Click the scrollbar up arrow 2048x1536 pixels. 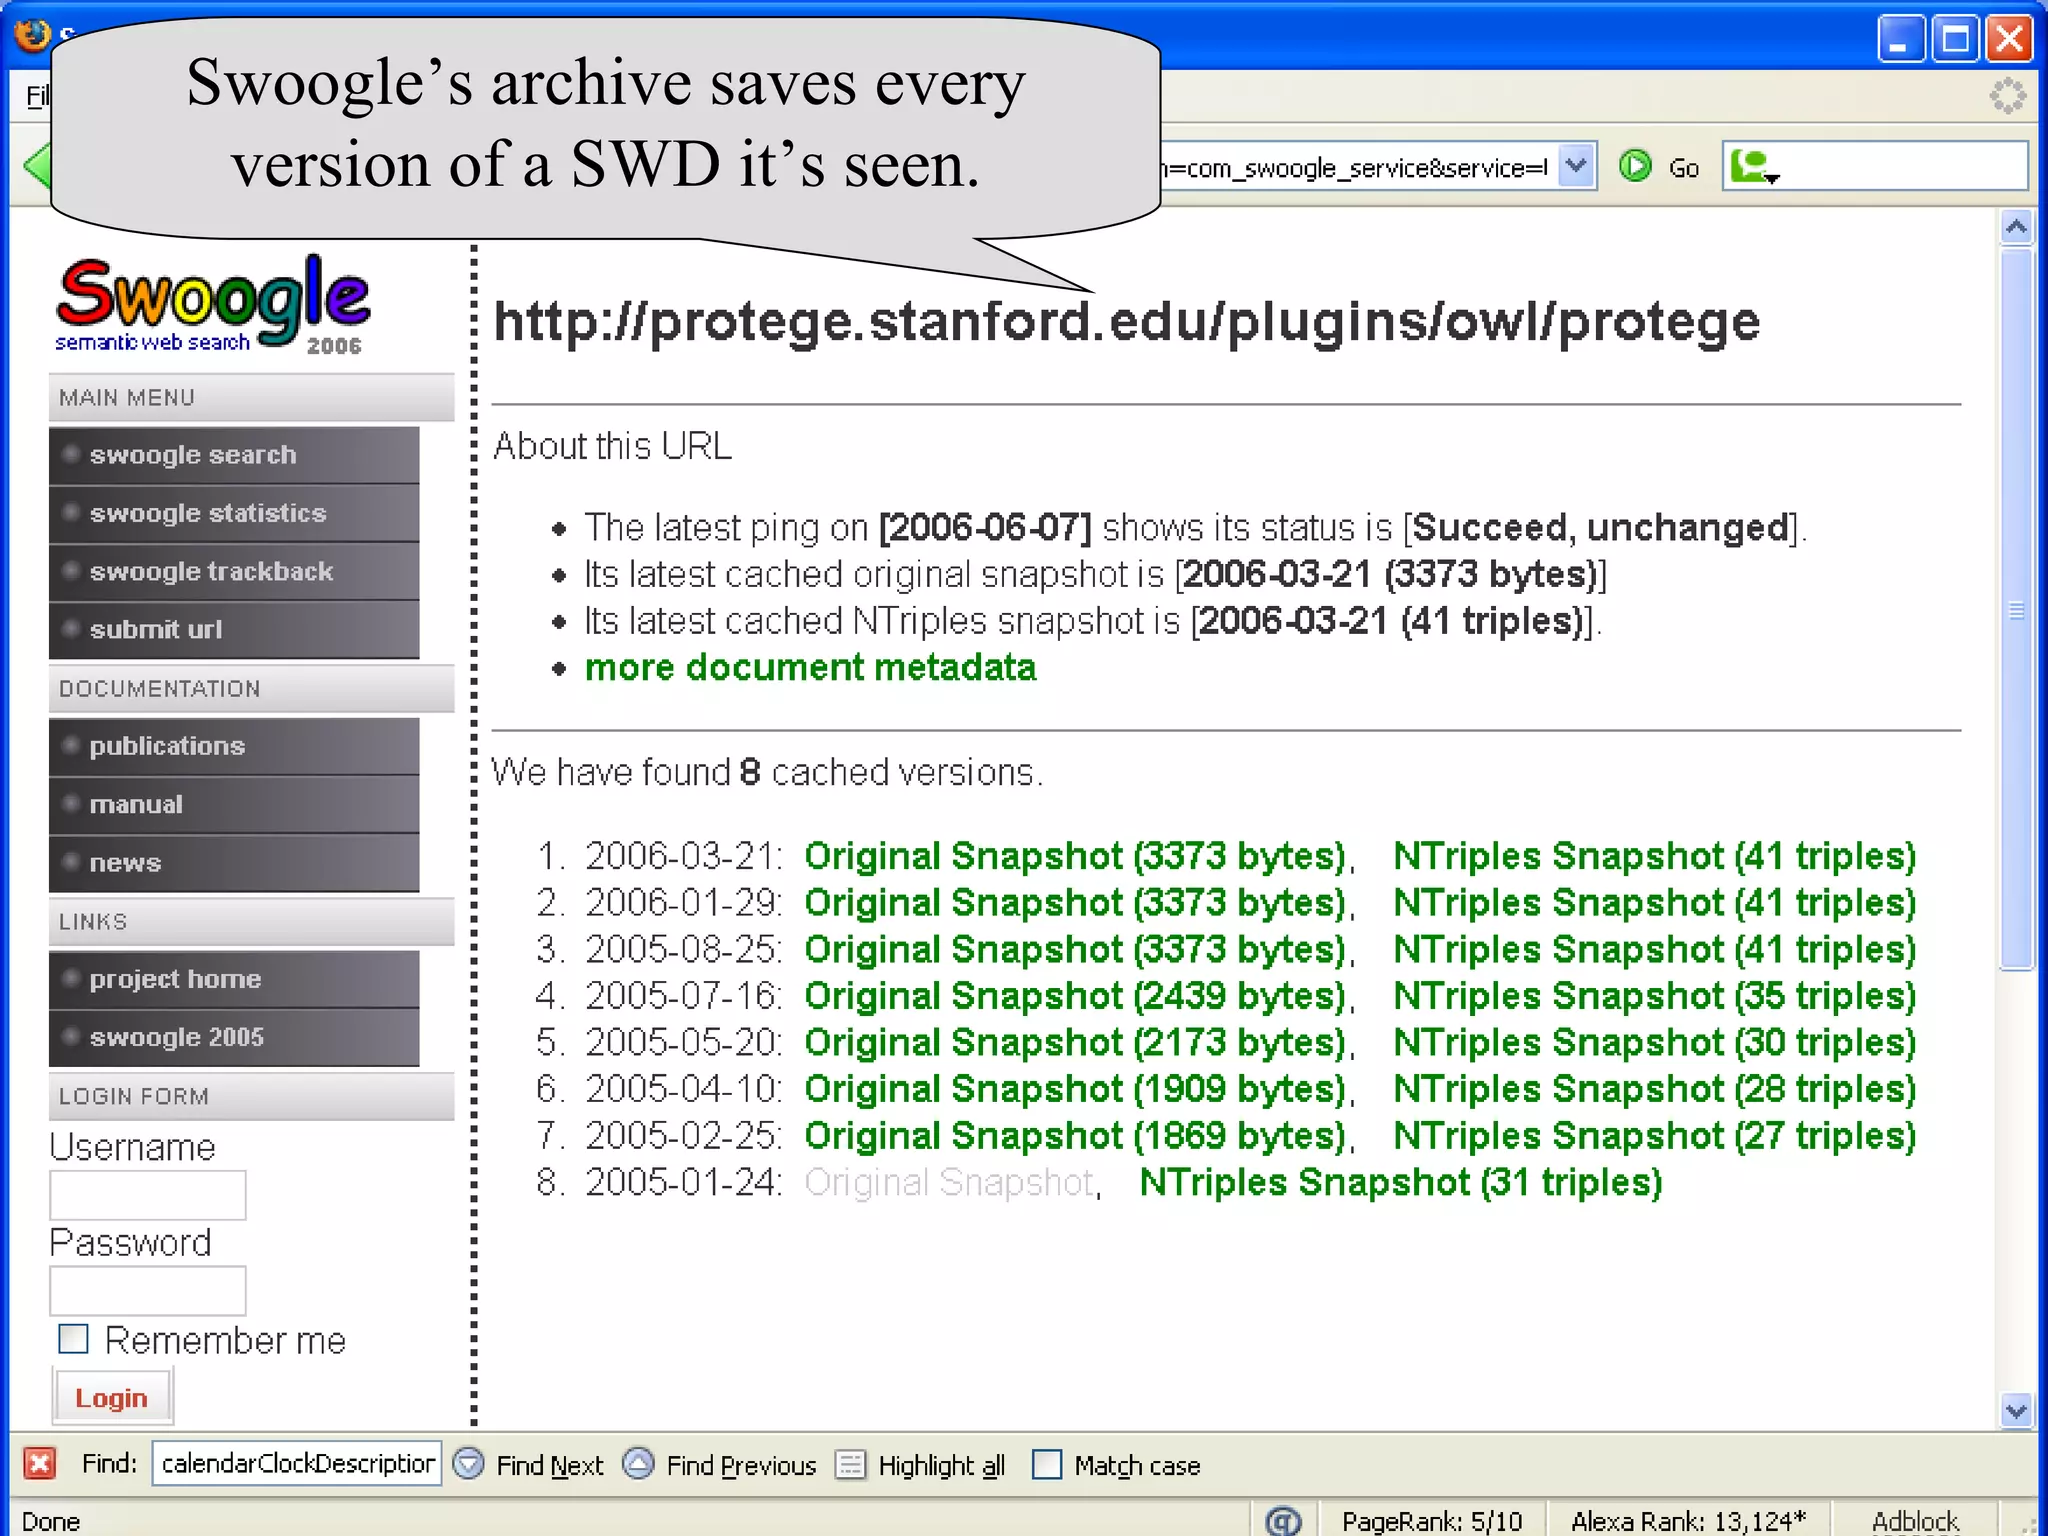point(2016,228)
